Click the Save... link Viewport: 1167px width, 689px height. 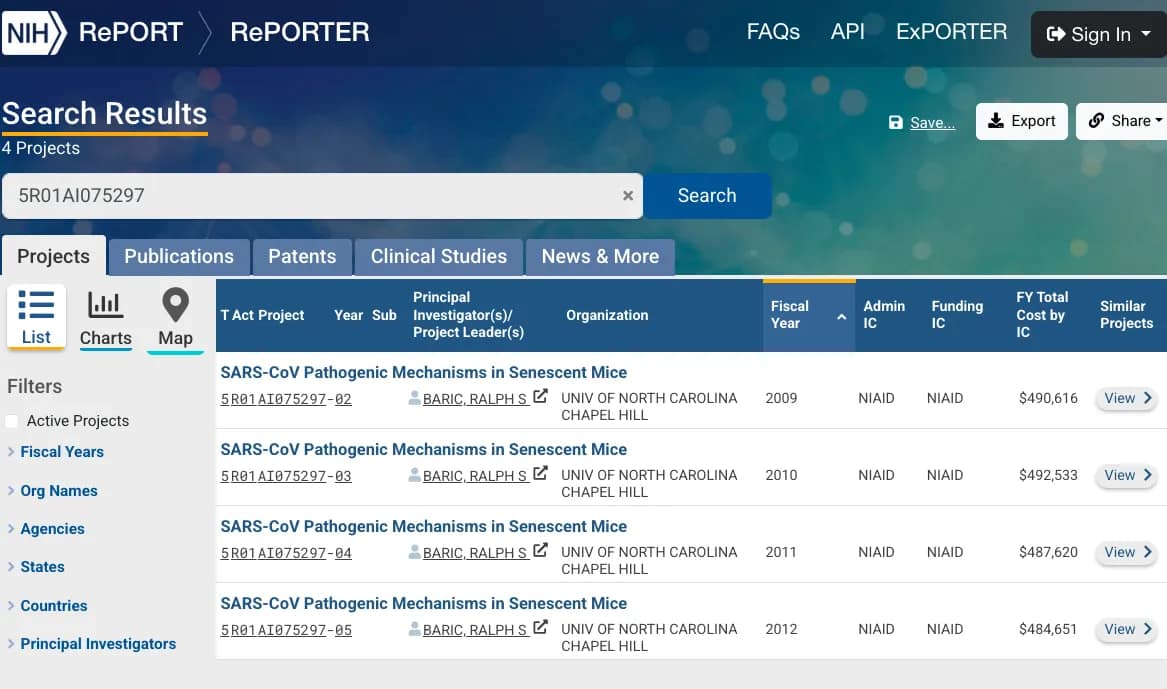pyautogui.click(x=932, y=123)
